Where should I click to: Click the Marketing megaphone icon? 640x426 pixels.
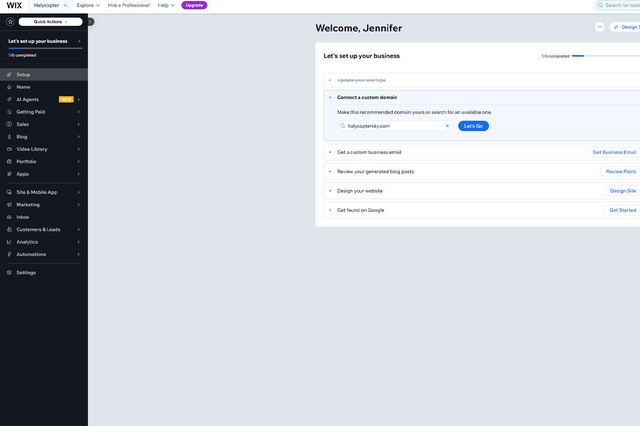(9, 205)
